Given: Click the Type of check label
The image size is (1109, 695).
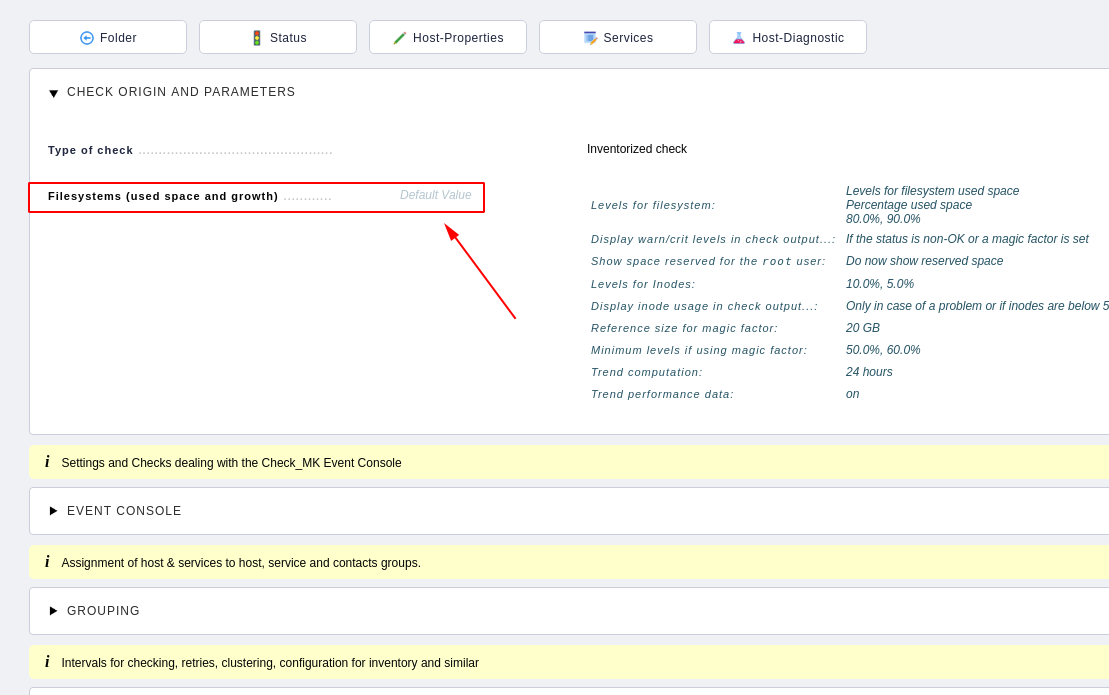Looking at the screenshot, I should (91, 150).
